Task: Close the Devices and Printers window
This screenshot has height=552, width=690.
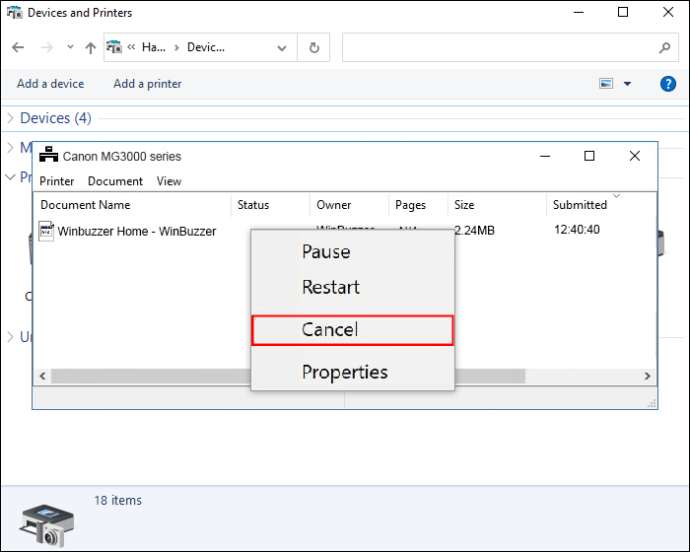Action: [x=668, y=12]
